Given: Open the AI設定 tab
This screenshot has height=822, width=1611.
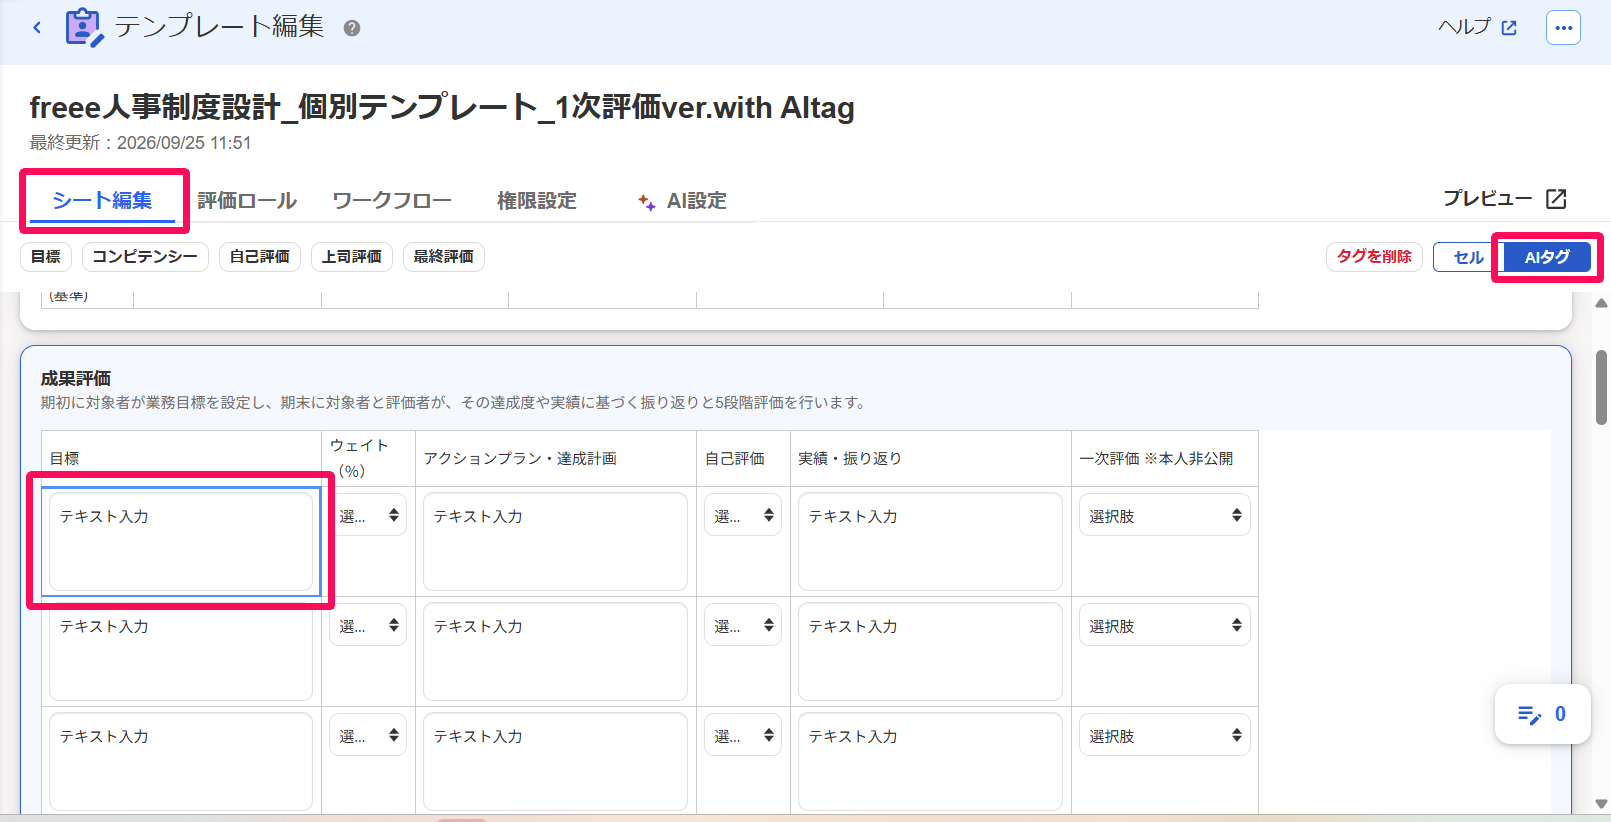Looking at the screenshot, I should coord(682,200).
